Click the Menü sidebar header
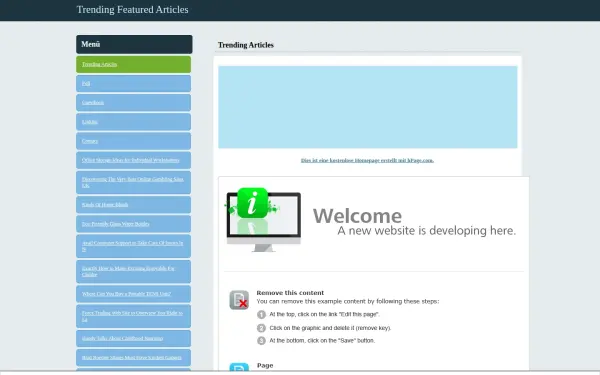Viewport: 600px width, 375px height. click(134, 44)
